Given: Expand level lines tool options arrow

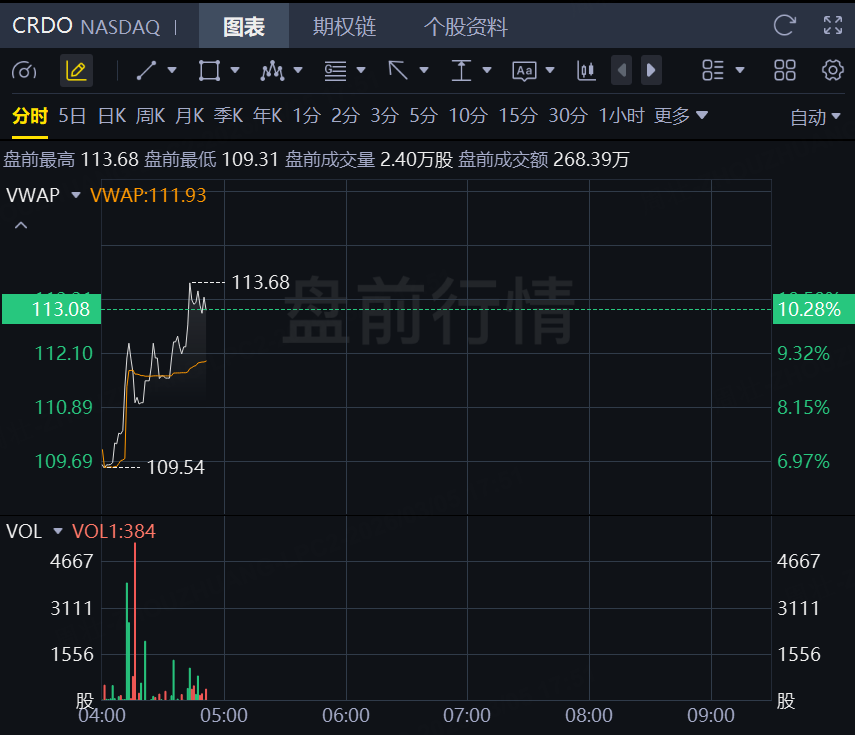Looking at the screenshot, I should pyautogui.click(x=361, y=70).
